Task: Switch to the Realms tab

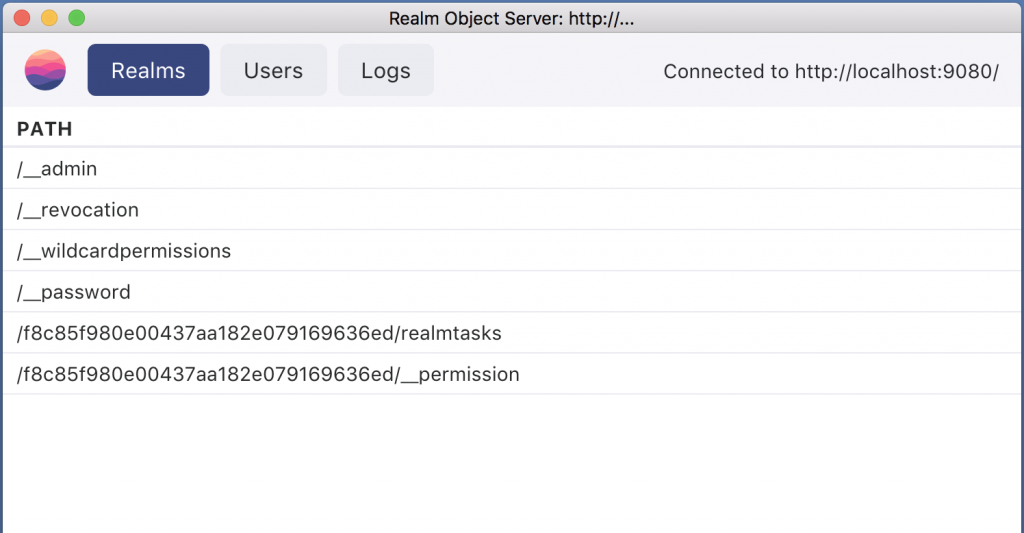Action: click(148, 70)
